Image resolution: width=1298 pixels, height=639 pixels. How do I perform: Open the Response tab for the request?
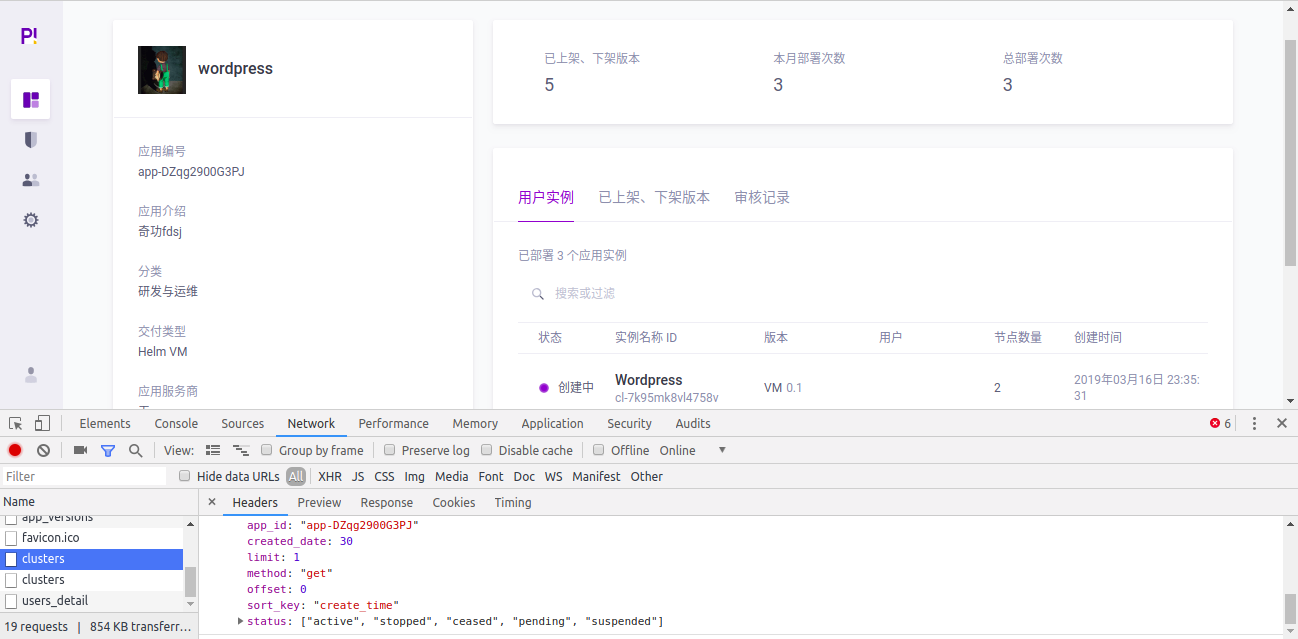pyautogui.click(x=386, y=502)
